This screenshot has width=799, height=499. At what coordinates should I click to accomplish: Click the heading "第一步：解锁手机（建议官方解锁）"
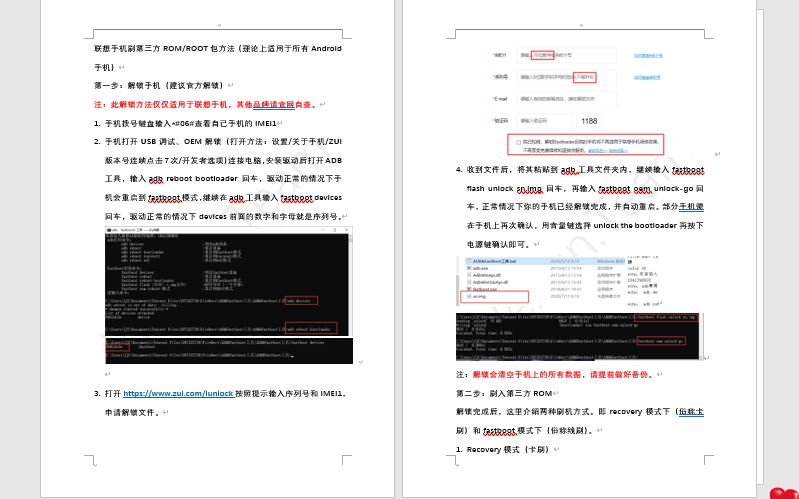tap(161, 86)
